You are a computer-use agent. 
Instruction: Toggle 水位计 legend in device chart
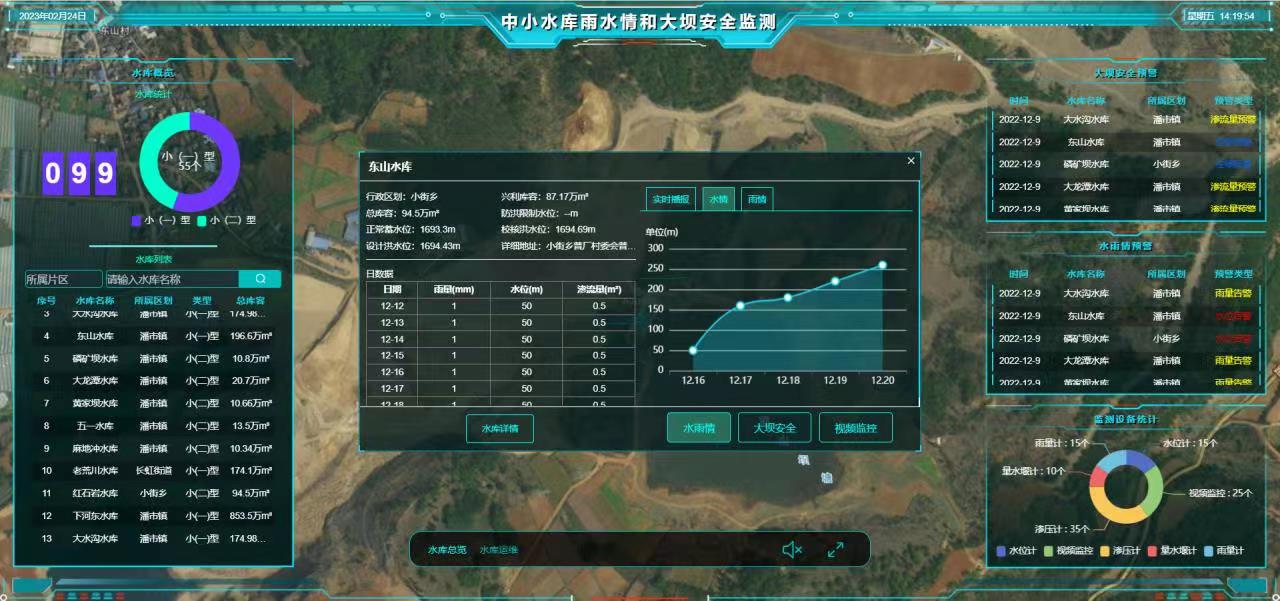[1021, 550]
